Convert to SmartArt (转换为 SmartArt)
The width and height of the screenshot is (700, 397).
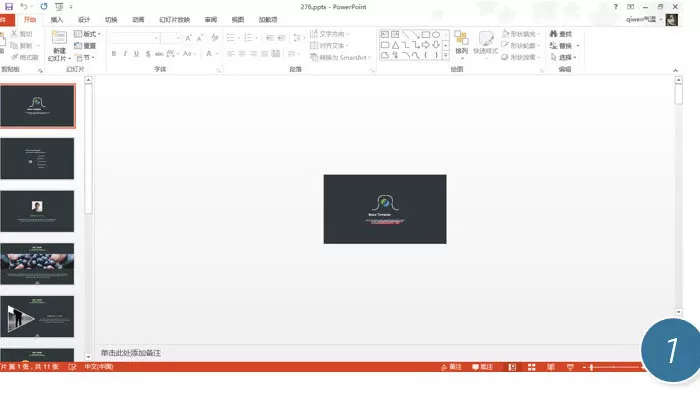[x=341, y=57]
